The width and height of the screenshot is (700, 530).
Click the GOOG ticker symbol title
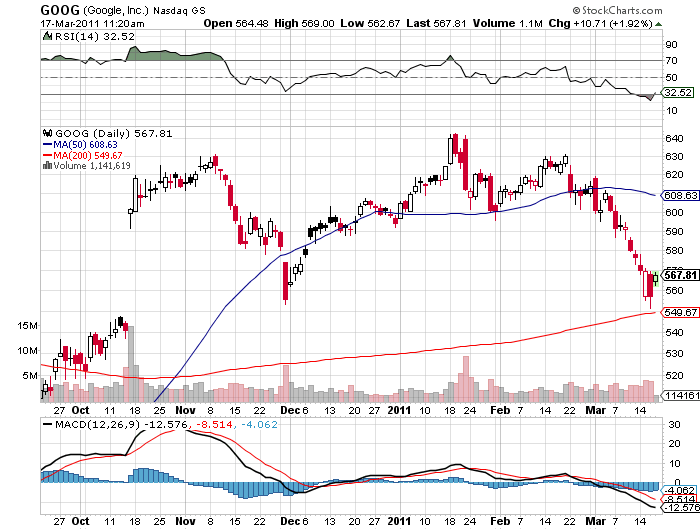(60, 10)
